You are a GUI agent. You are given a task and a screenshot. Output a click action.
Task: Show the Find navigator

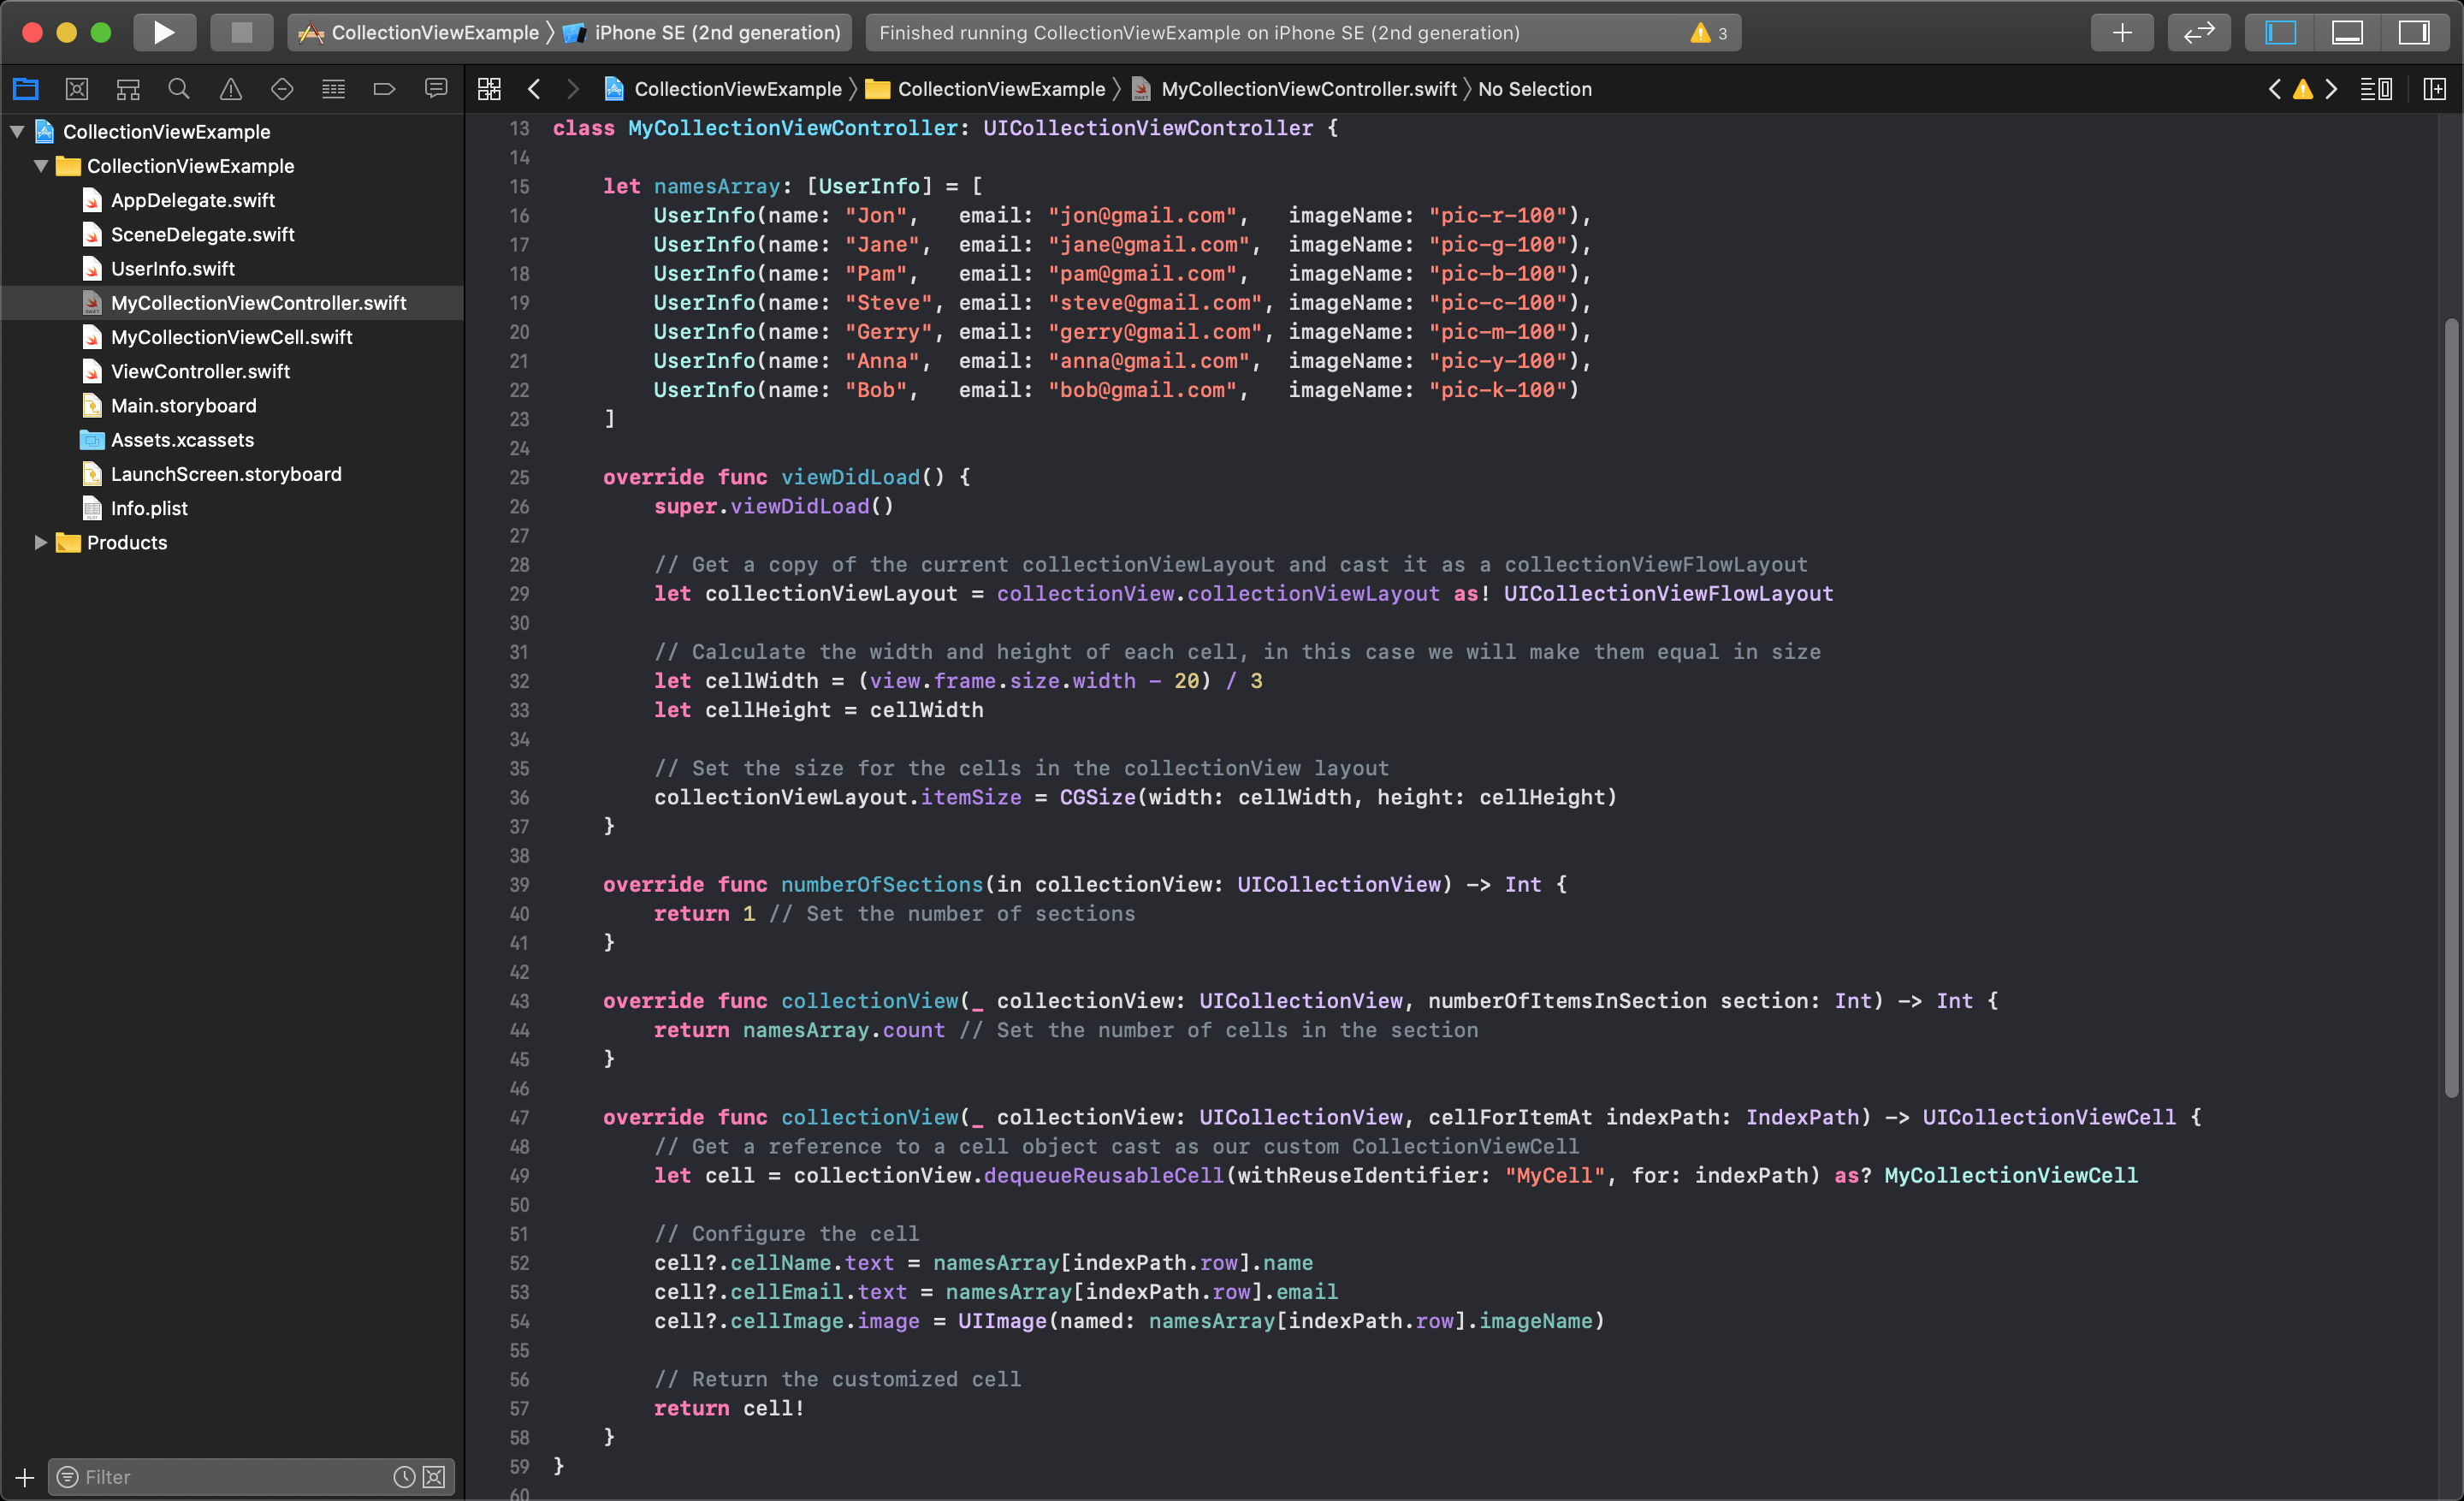[x=179, y=89]
